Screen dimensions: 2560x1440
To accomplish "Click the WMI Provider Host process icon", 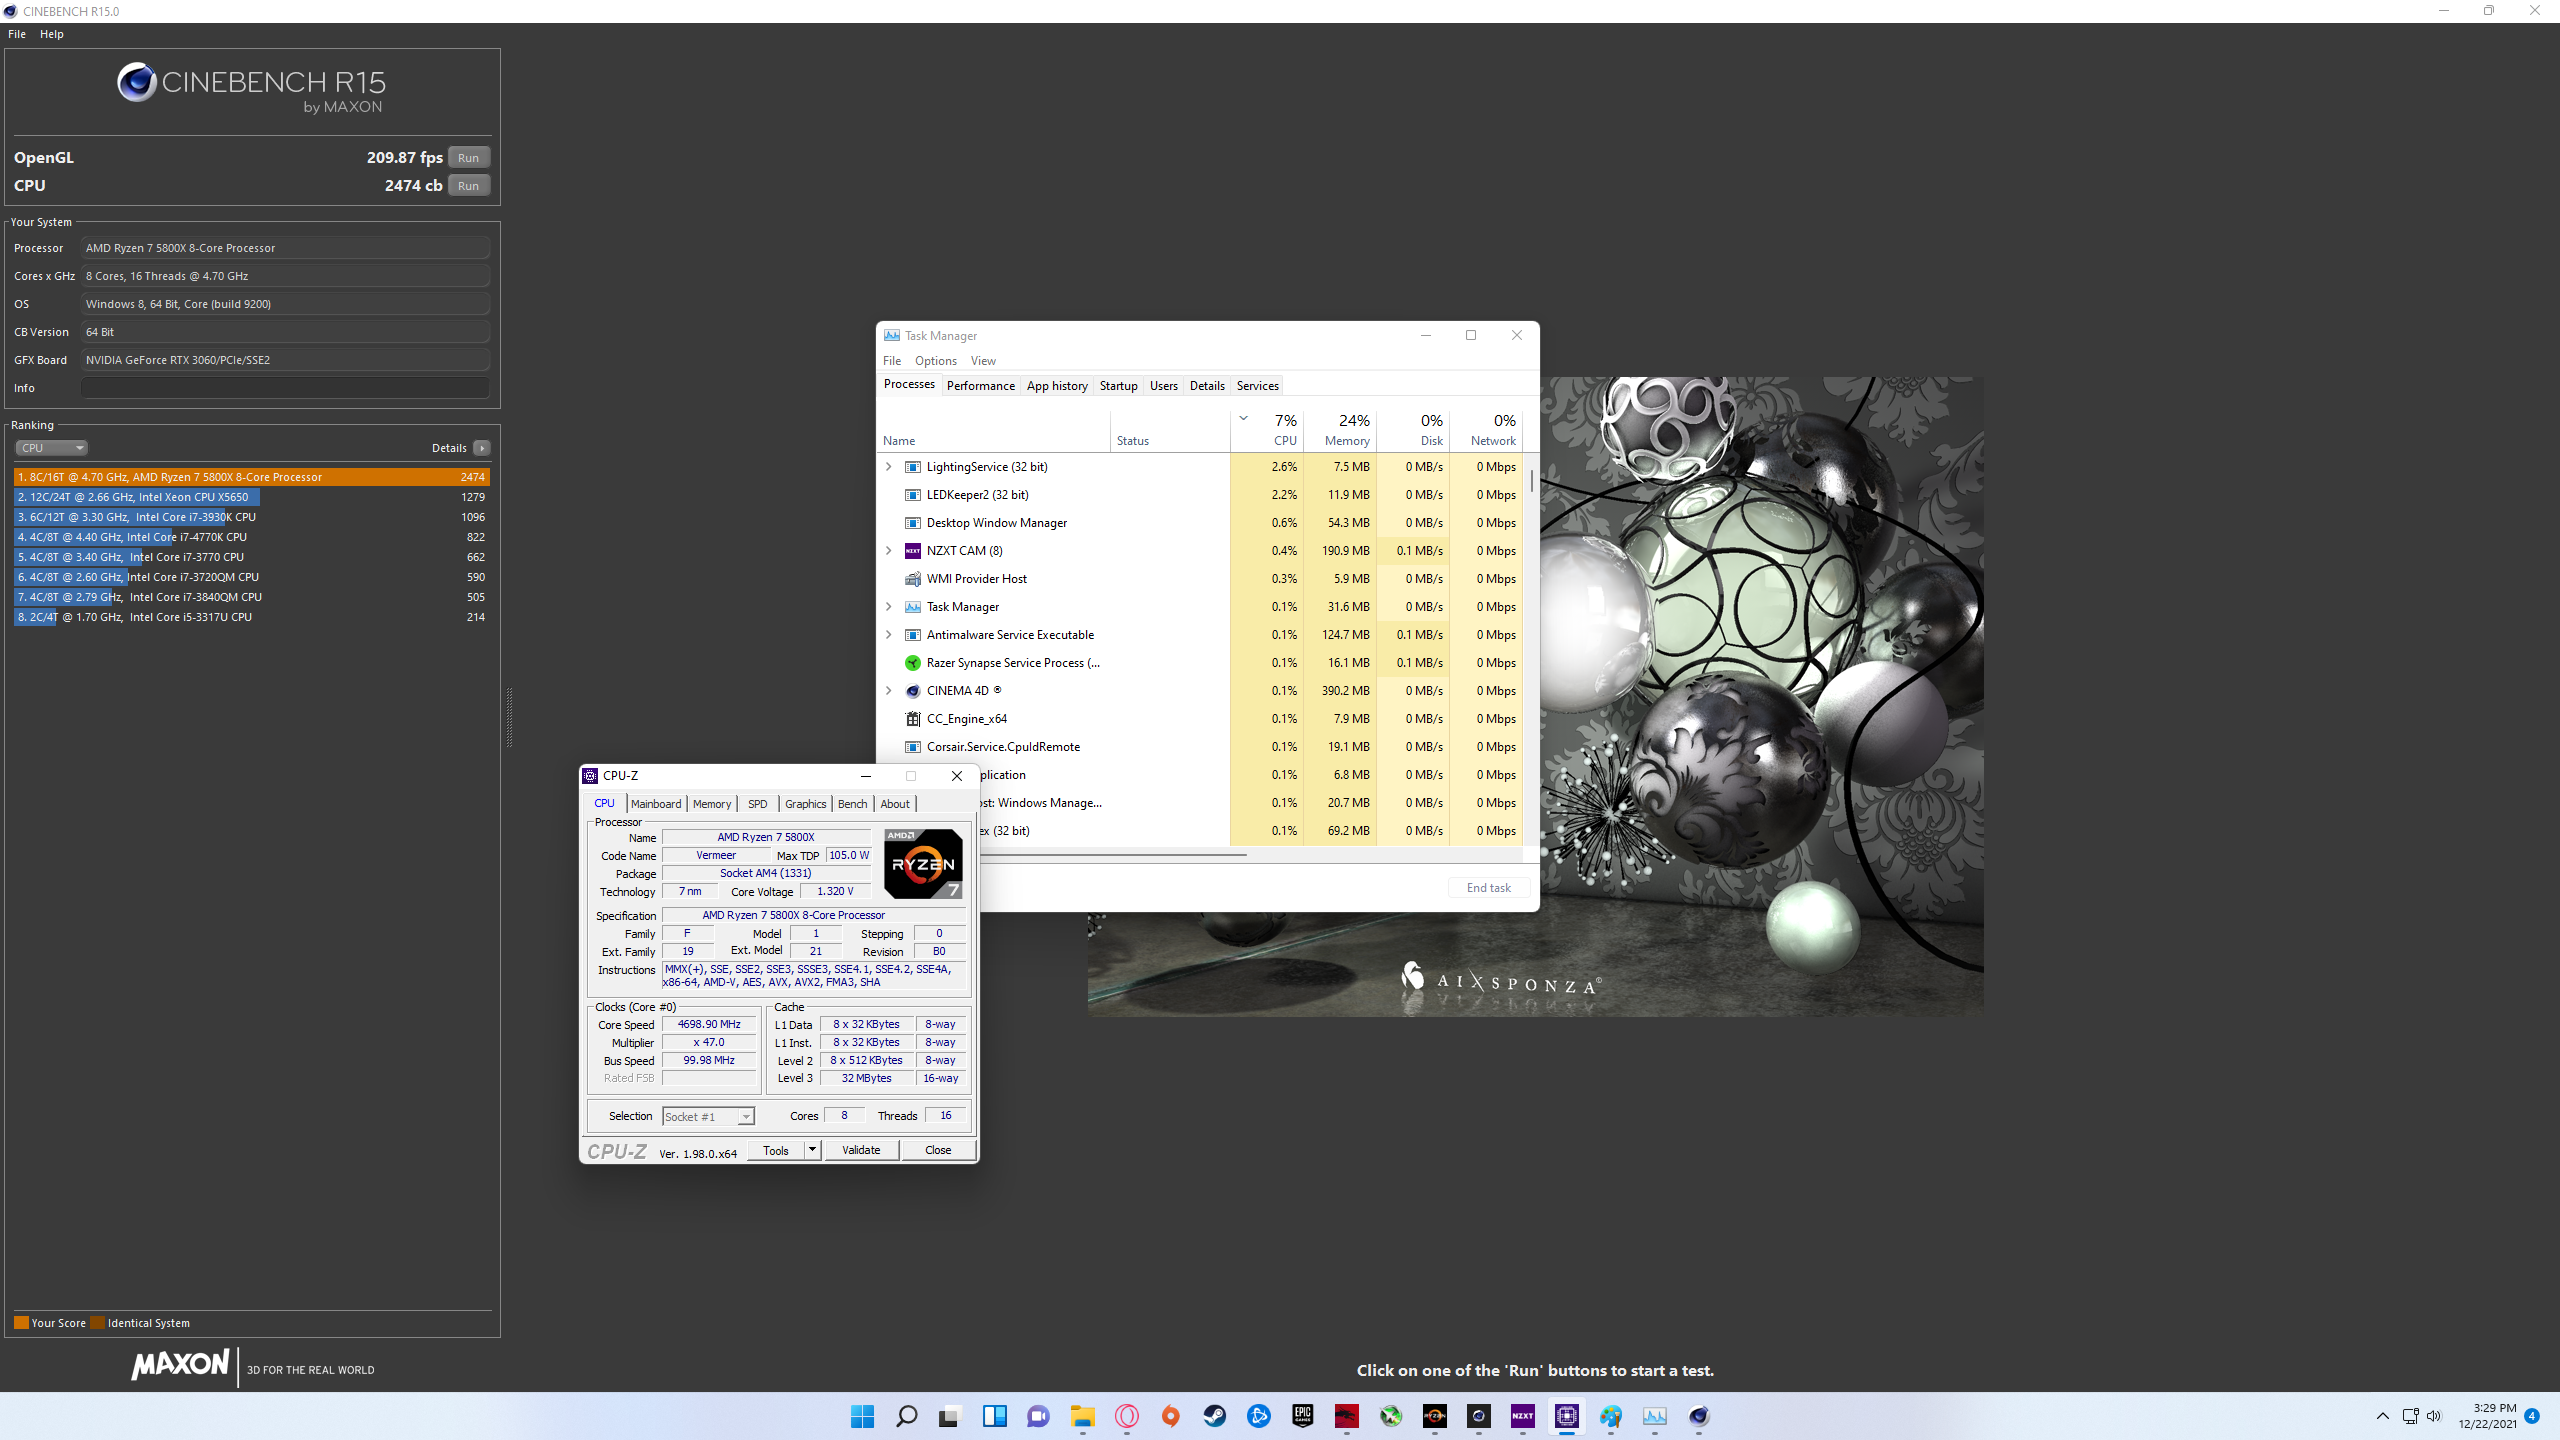I will point(912,579).
